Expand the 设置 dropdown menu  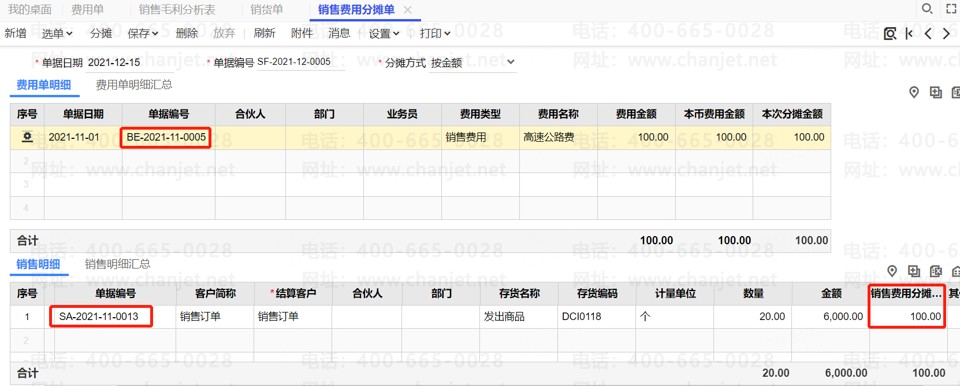pyautogui.click(x=384, y=34)
